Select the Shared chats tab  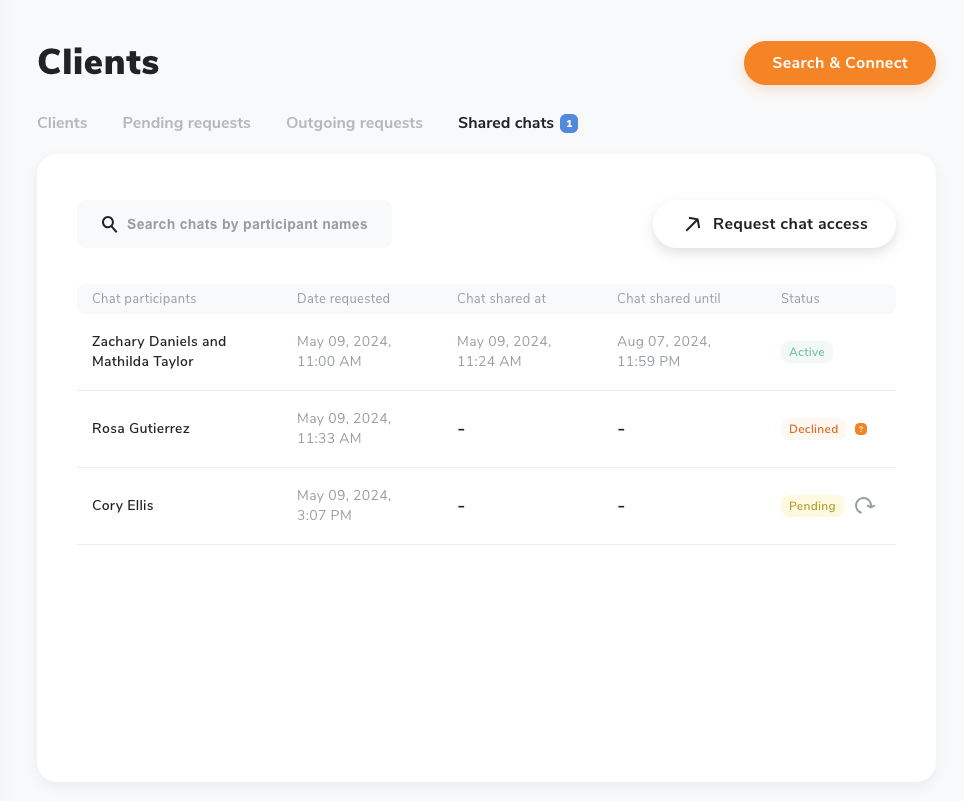tap(506, 123)
